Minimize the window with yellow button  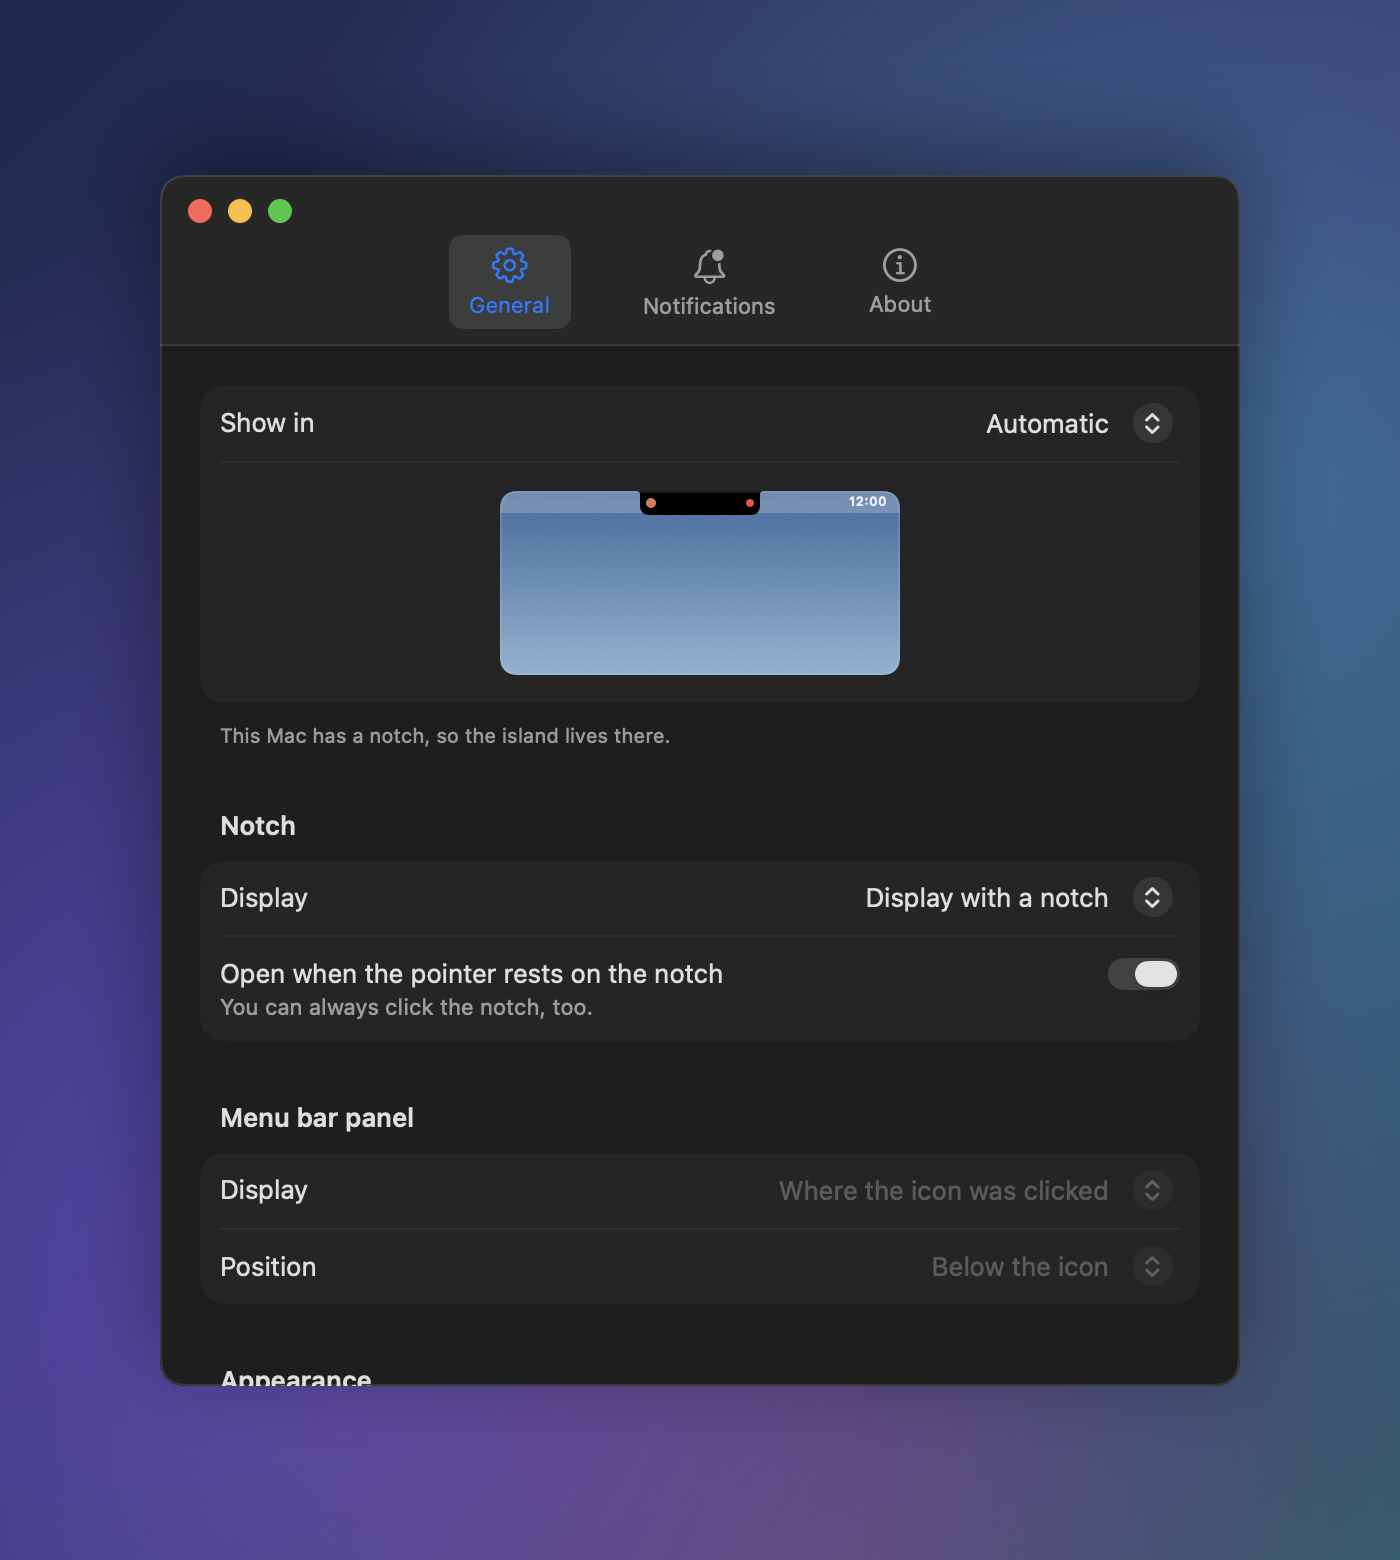pos(240,211)
